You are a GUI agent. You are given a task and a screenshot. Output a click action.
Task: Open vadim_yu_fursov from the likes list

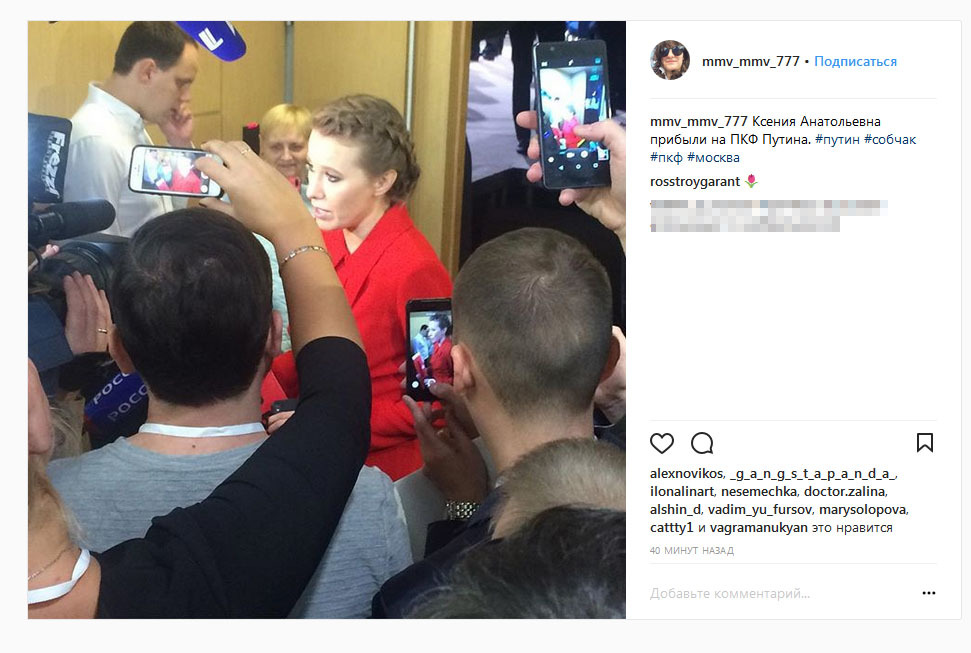pyautogui.click(x=759, y=509)
